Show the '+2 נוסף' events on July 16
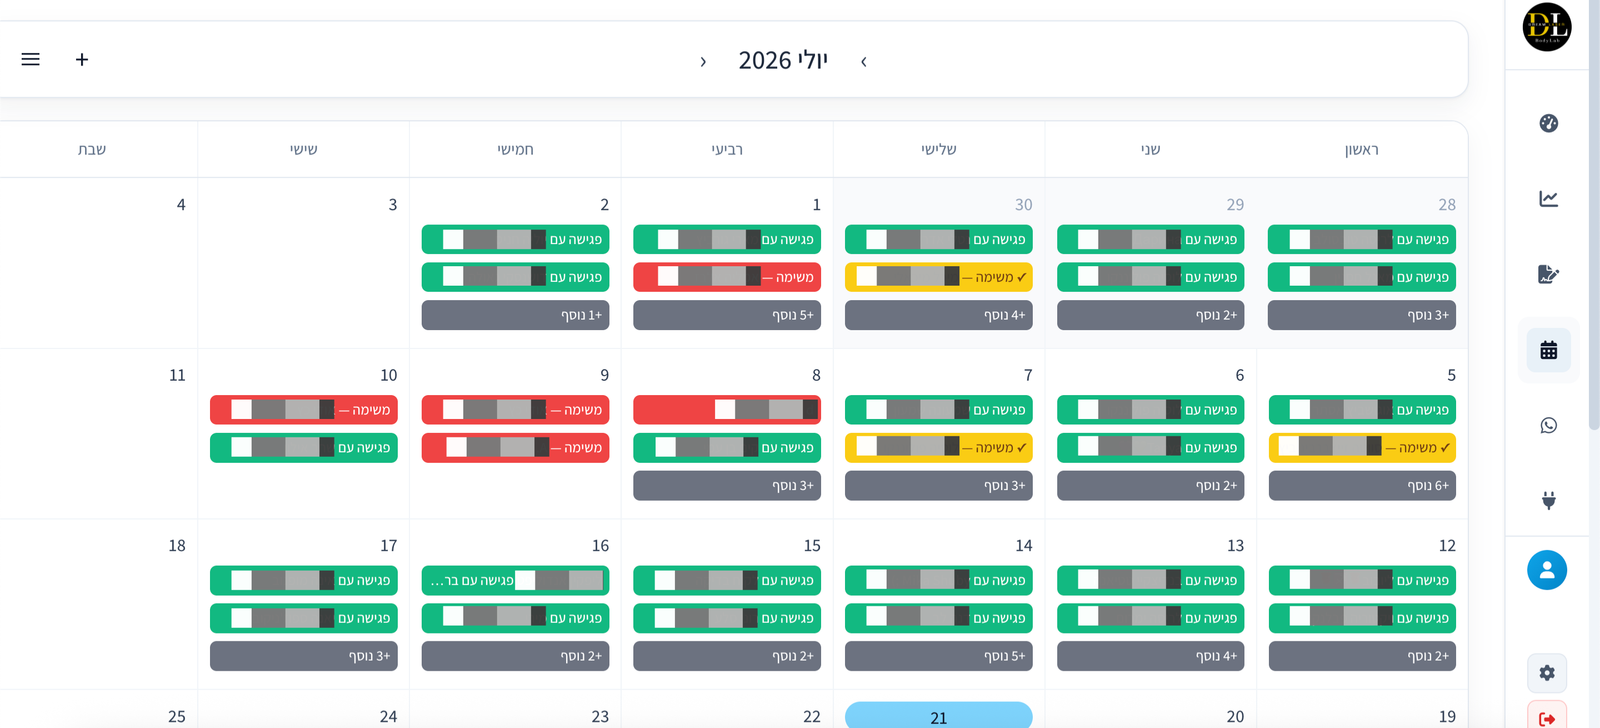Viewport: 1600px width, 728px height. [515, 656]
